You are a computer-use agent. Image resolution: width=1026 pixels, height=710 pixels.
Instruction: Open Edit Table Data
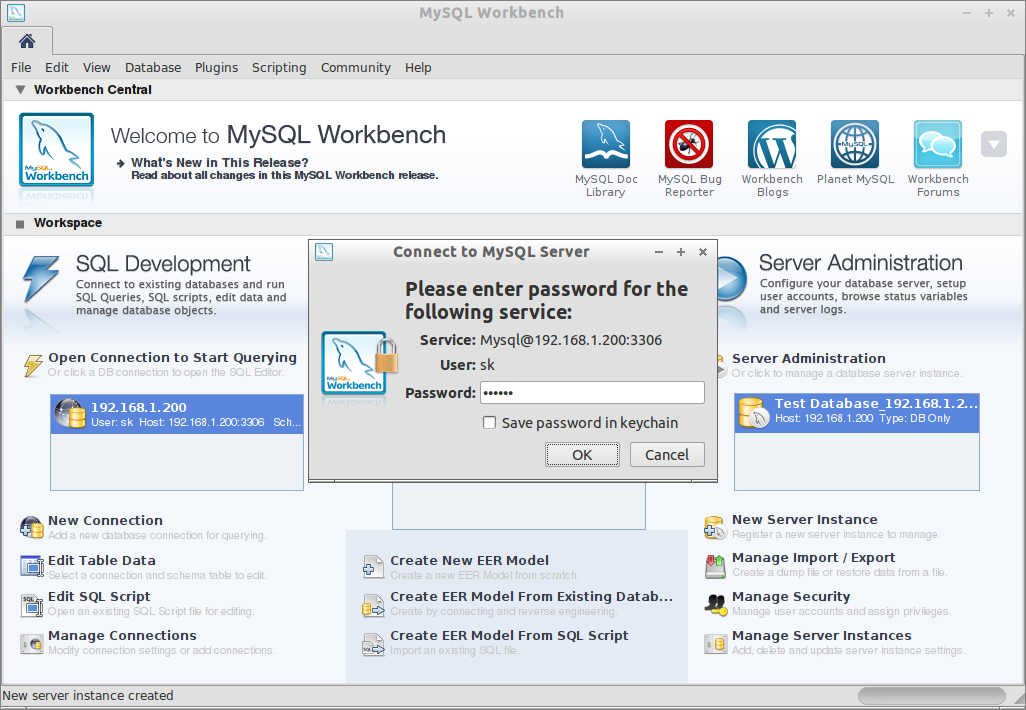coord(101,560)
